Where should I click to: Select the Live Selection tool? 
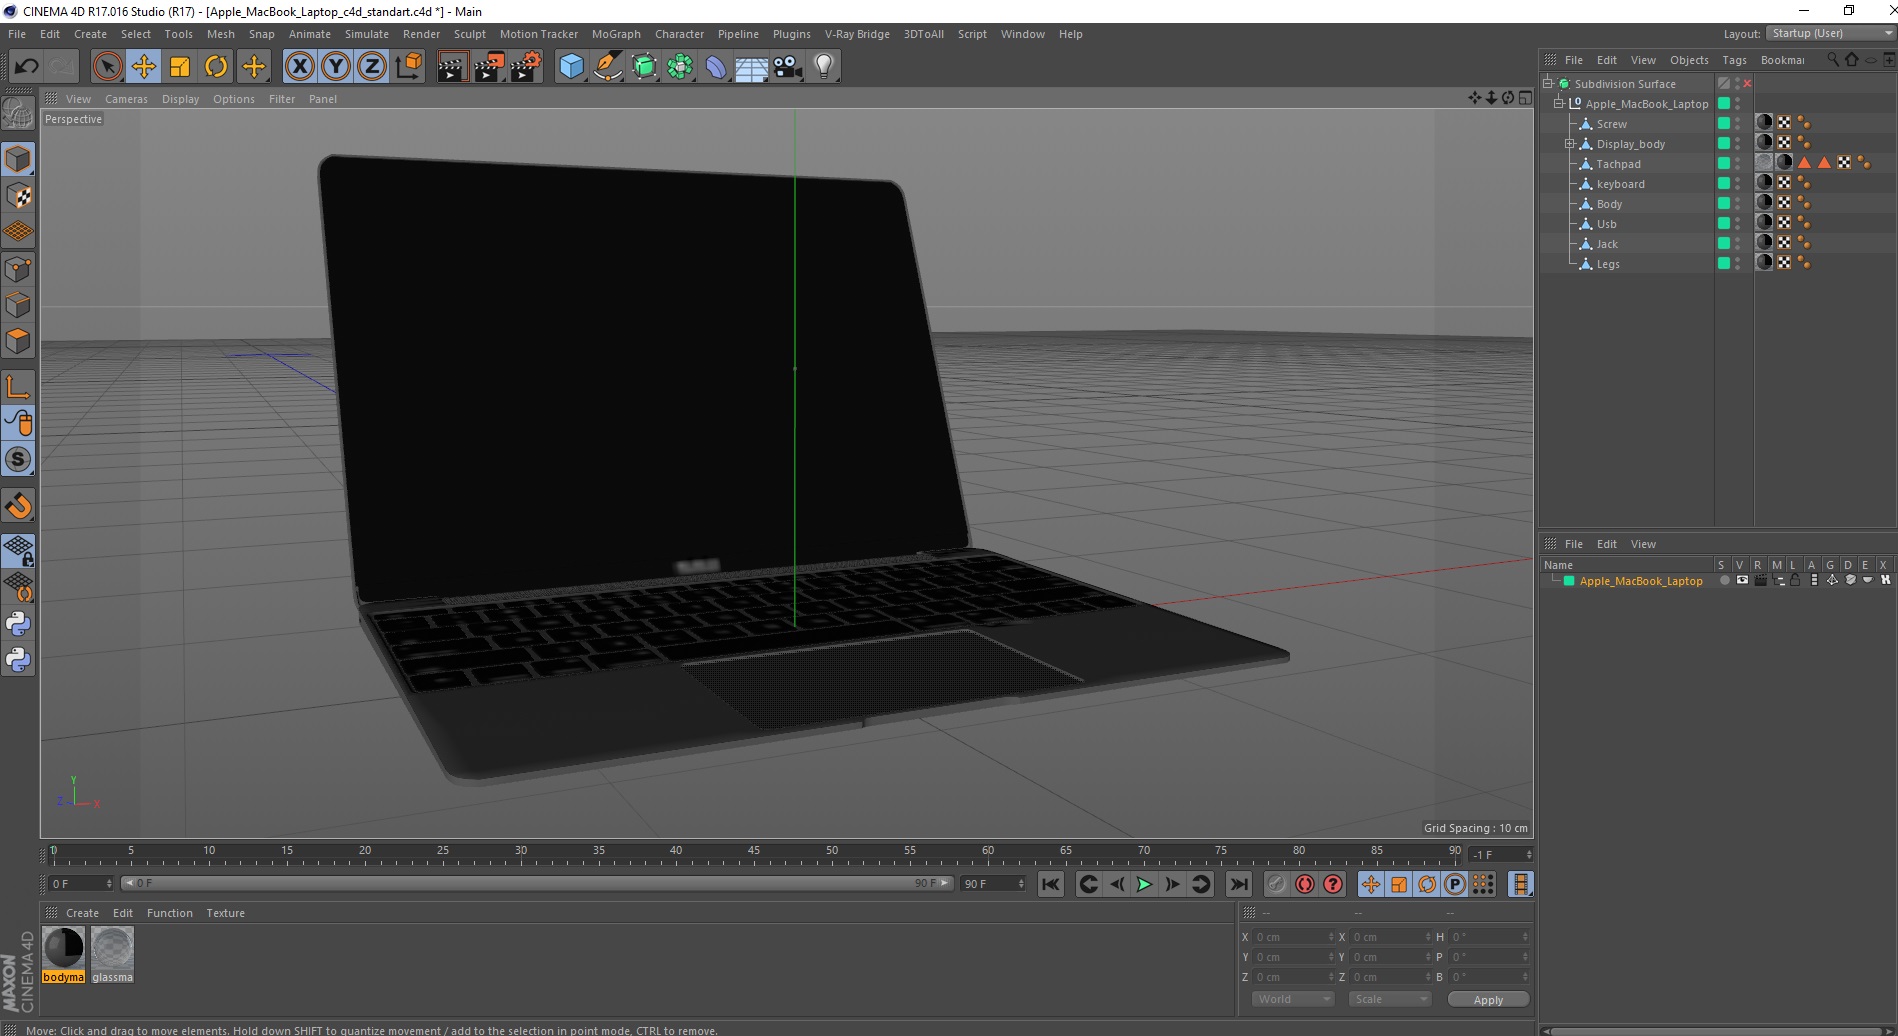(107, 67)
